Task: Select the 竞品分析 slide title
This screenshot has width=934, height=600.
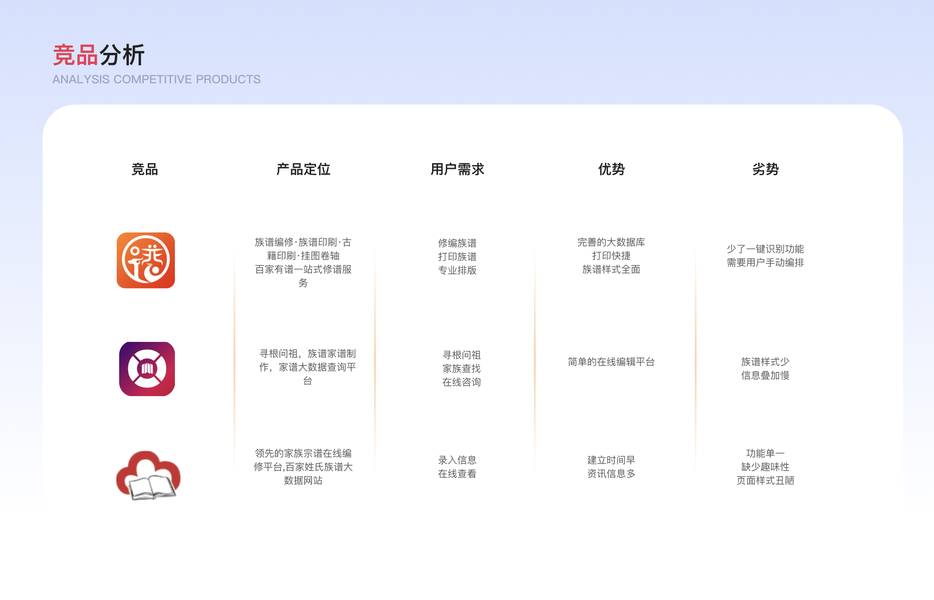Action: click(98, 55)
